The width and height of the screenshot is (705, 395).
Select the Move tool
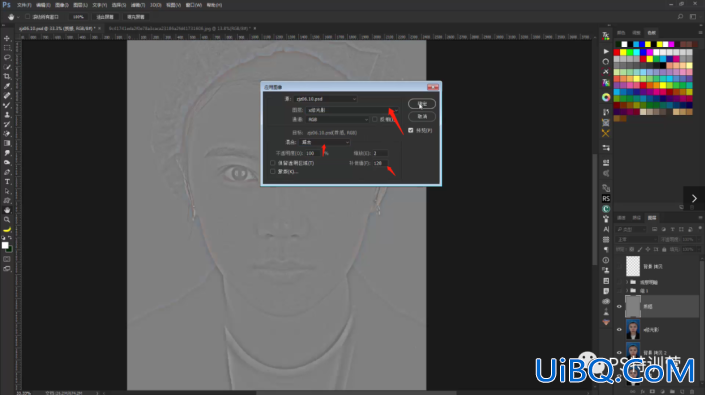(x=7, y=38)
